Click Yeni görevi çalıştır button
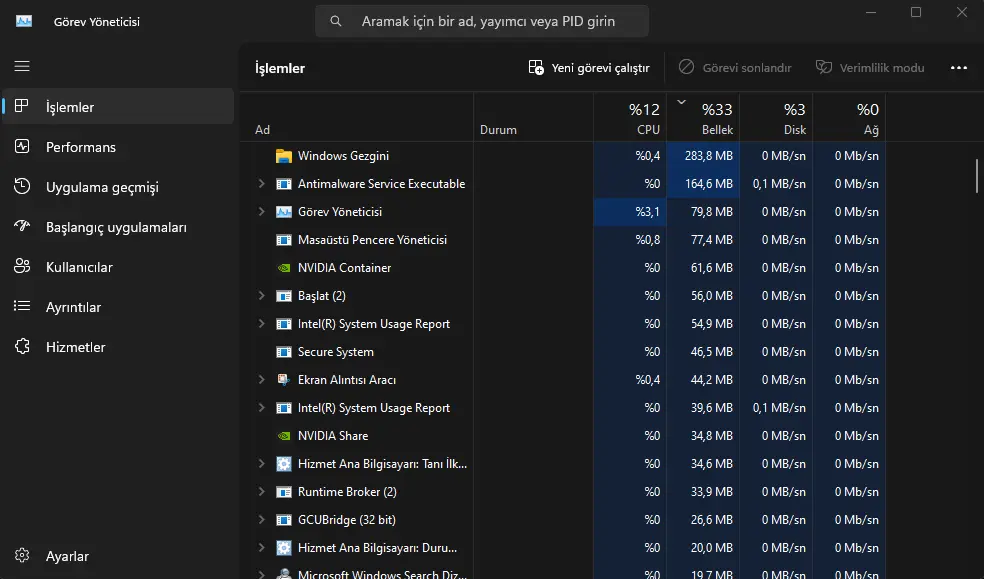 pos(589,68)
